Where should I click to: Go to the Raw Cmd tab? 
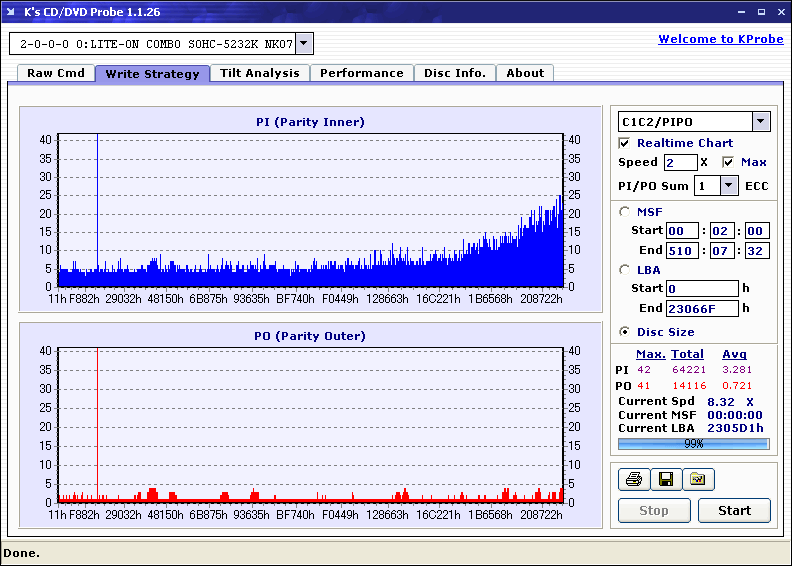click(56, 73)
